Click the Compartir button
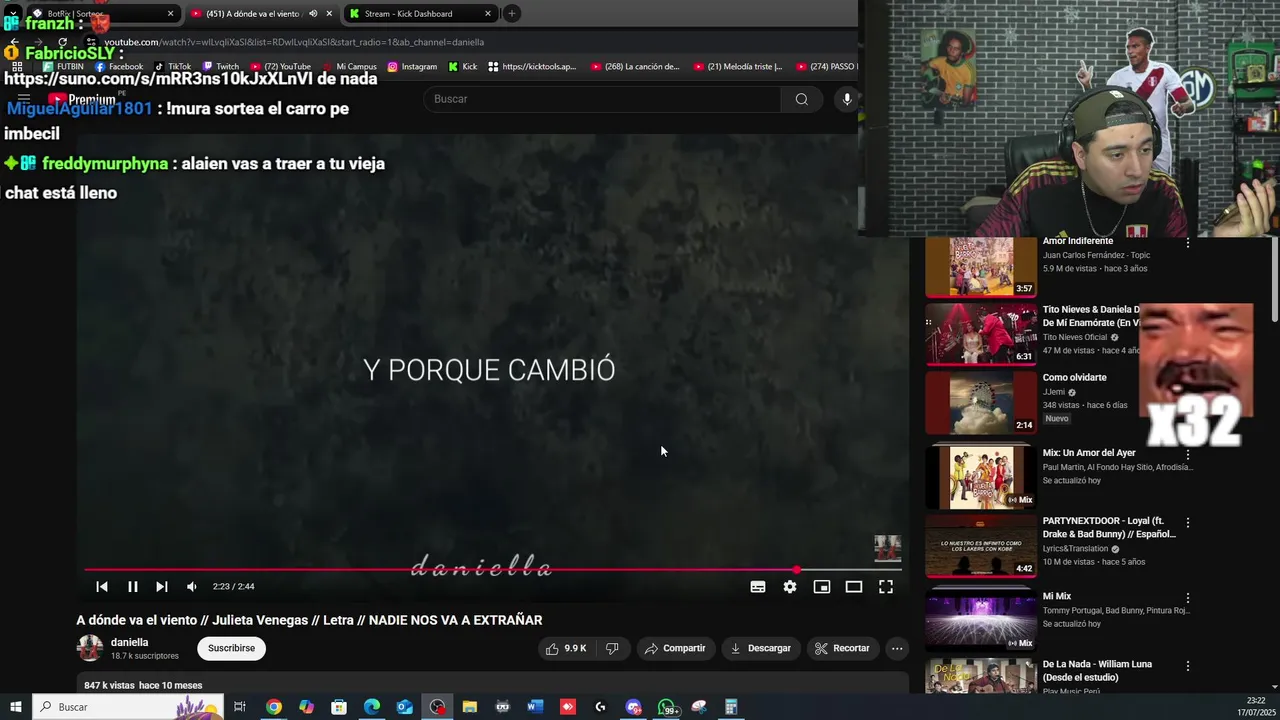This screenshot has width=1280, height=720. click(x=675, y=648)
